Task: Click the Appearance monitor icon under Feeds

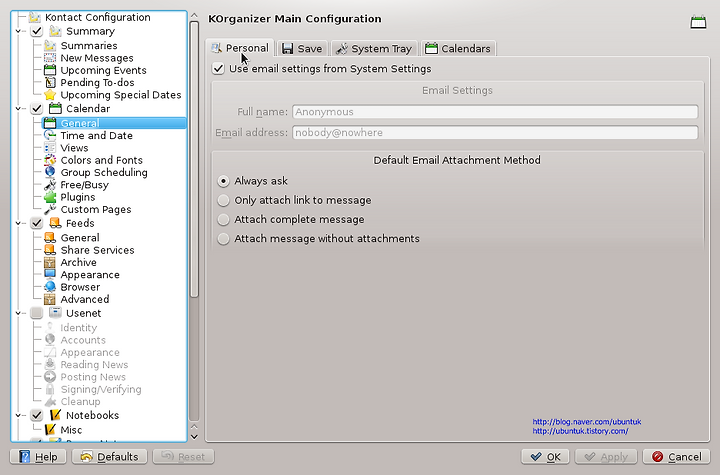Action: pyautogui.click(x=50, y=275)
